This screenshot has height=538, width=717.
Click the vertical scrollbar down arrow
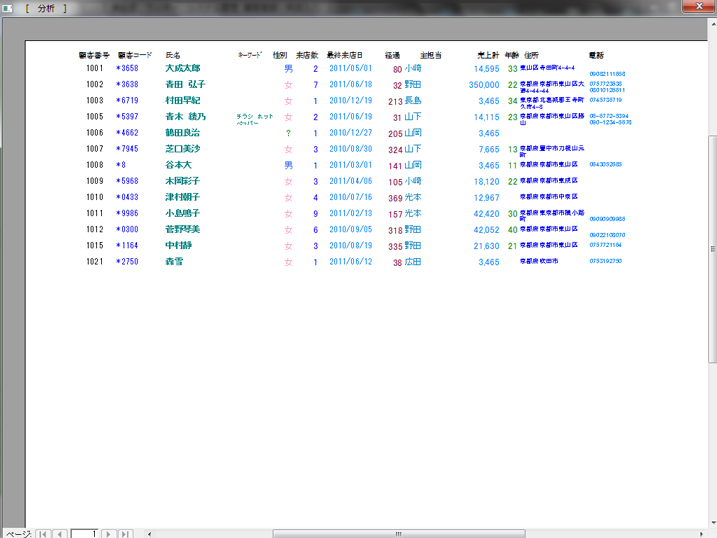[712, 523]
